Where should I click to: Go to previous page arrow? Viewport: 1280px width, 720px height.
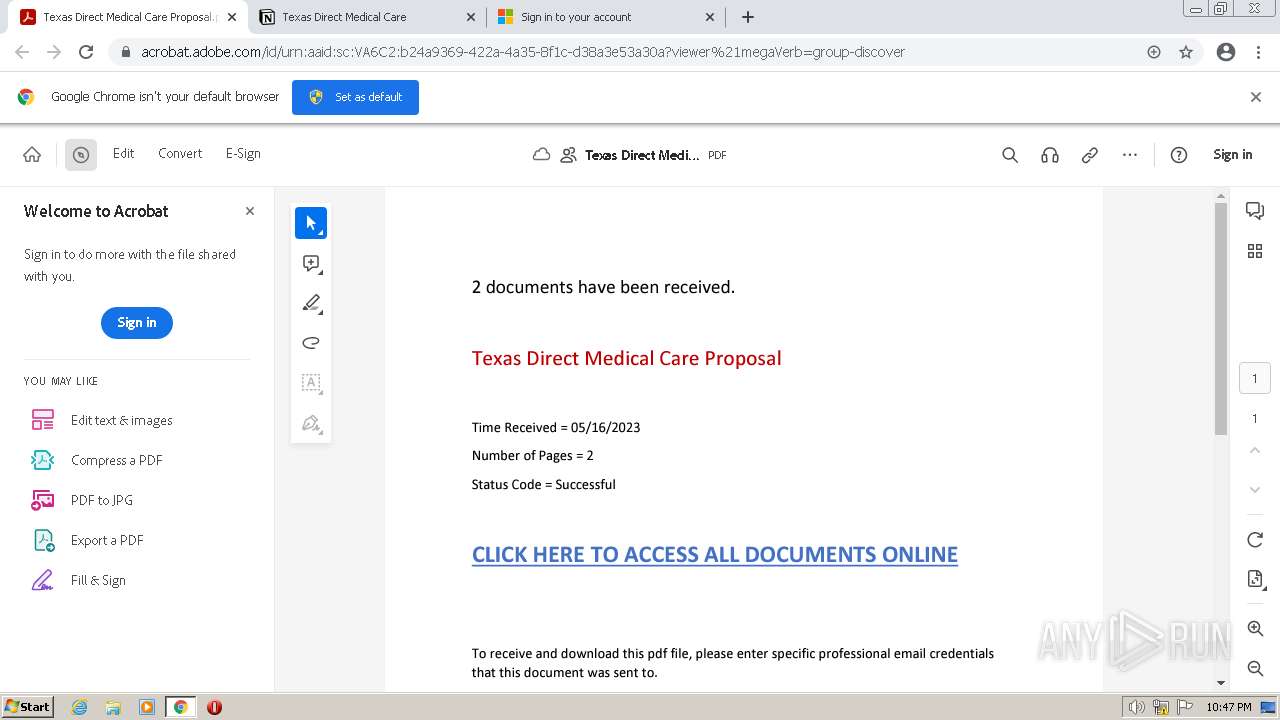coord(1255,450)
